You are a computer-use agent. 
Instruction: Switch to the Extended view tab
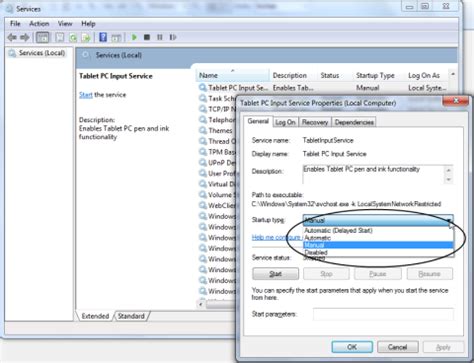(95, 316)
